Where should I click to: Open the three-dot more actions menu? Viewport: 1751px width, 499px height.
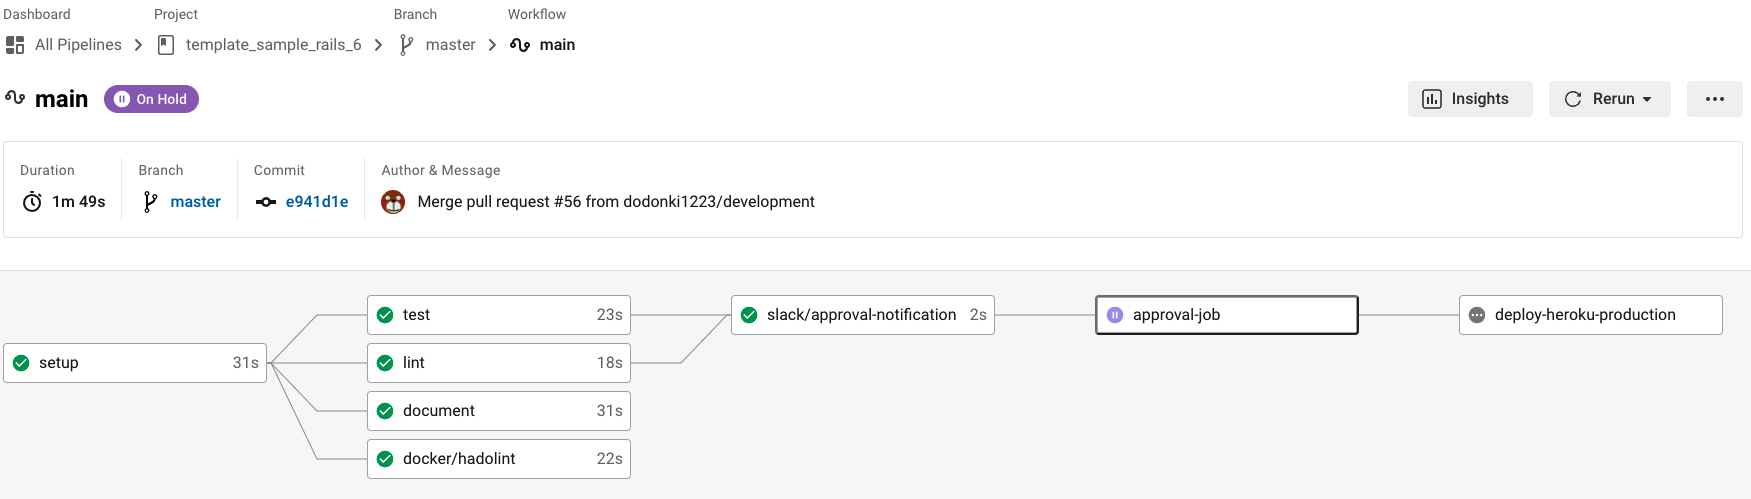point(1715,99)
